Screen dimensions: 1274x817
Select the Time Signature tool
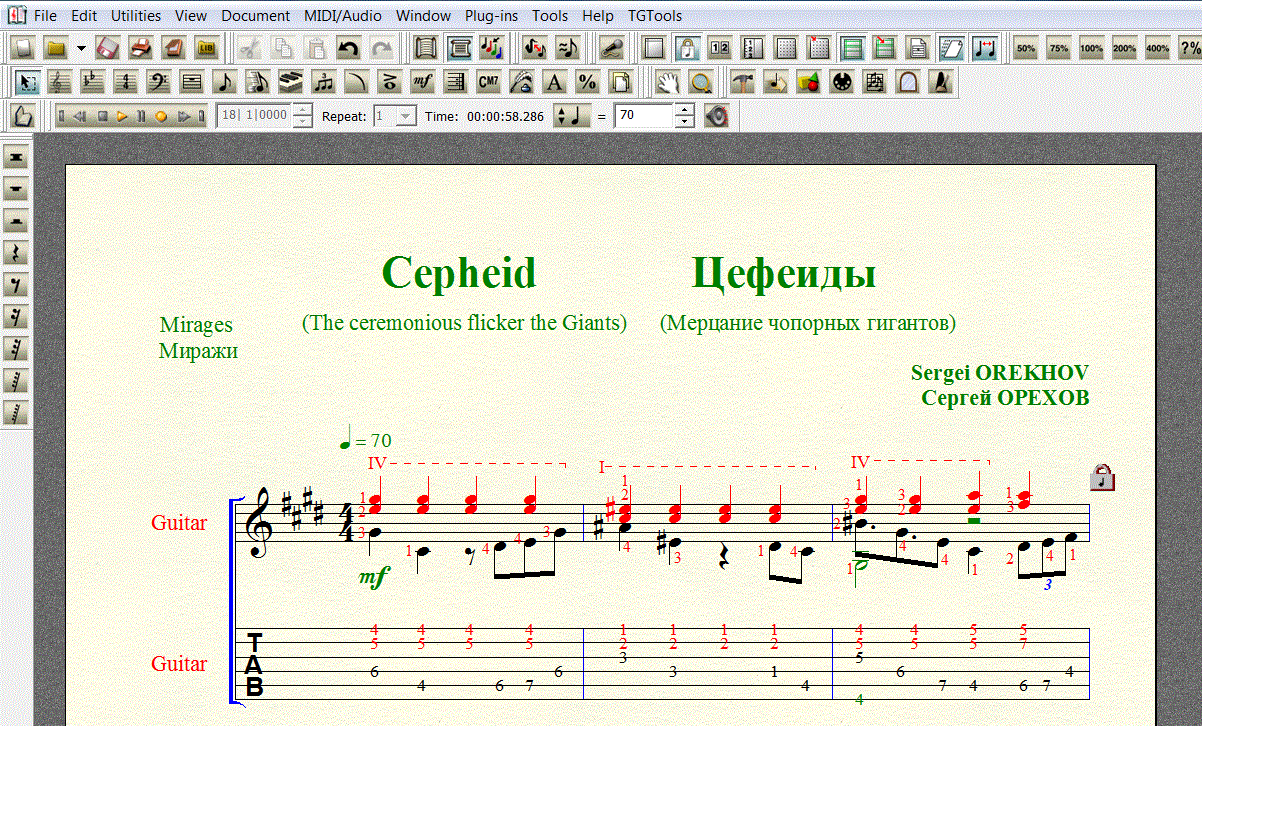point(125,82)
